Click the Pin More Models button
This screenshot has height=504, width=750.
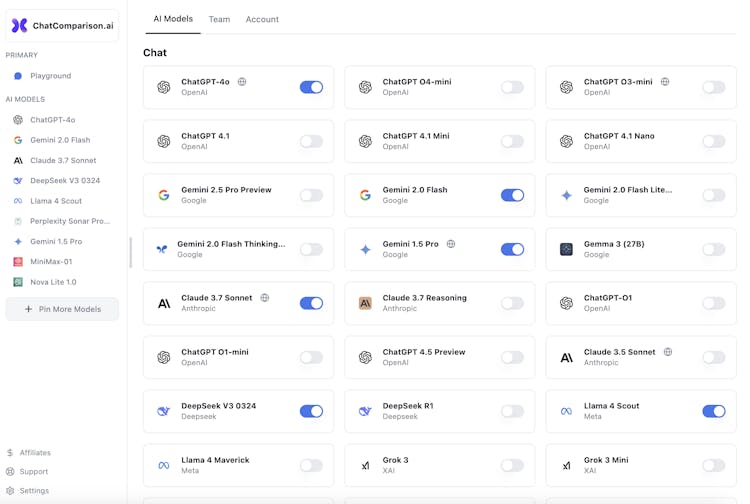(x=62, y=309)
